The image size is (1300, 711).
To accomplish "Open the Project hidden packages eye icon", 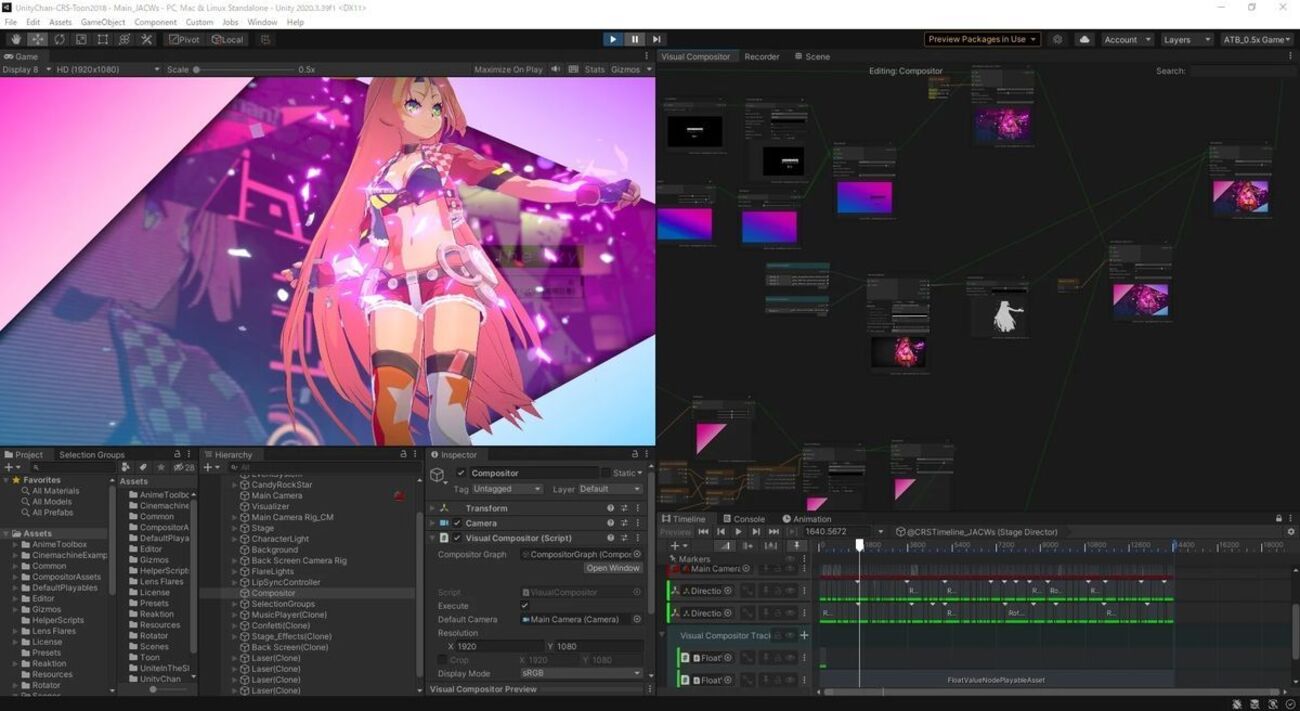I will click(183, 467).
